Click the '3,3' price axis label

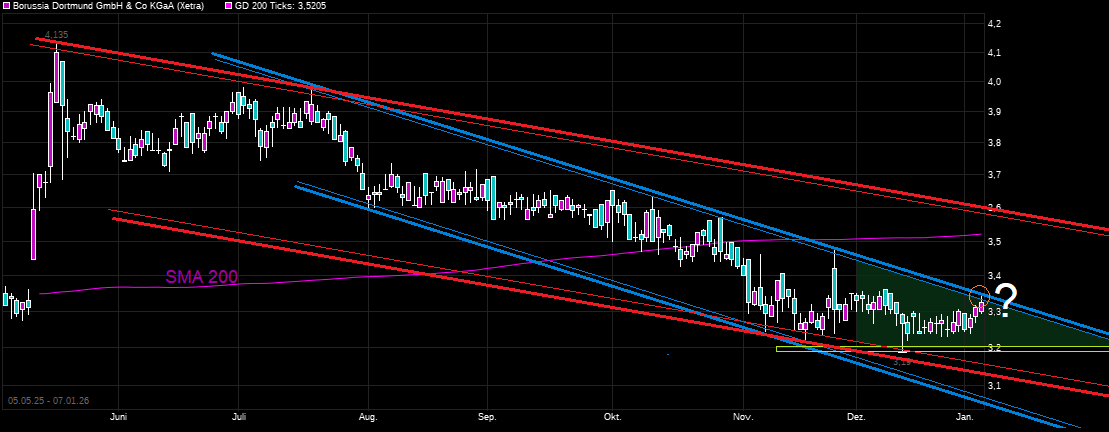pos(994,312)
